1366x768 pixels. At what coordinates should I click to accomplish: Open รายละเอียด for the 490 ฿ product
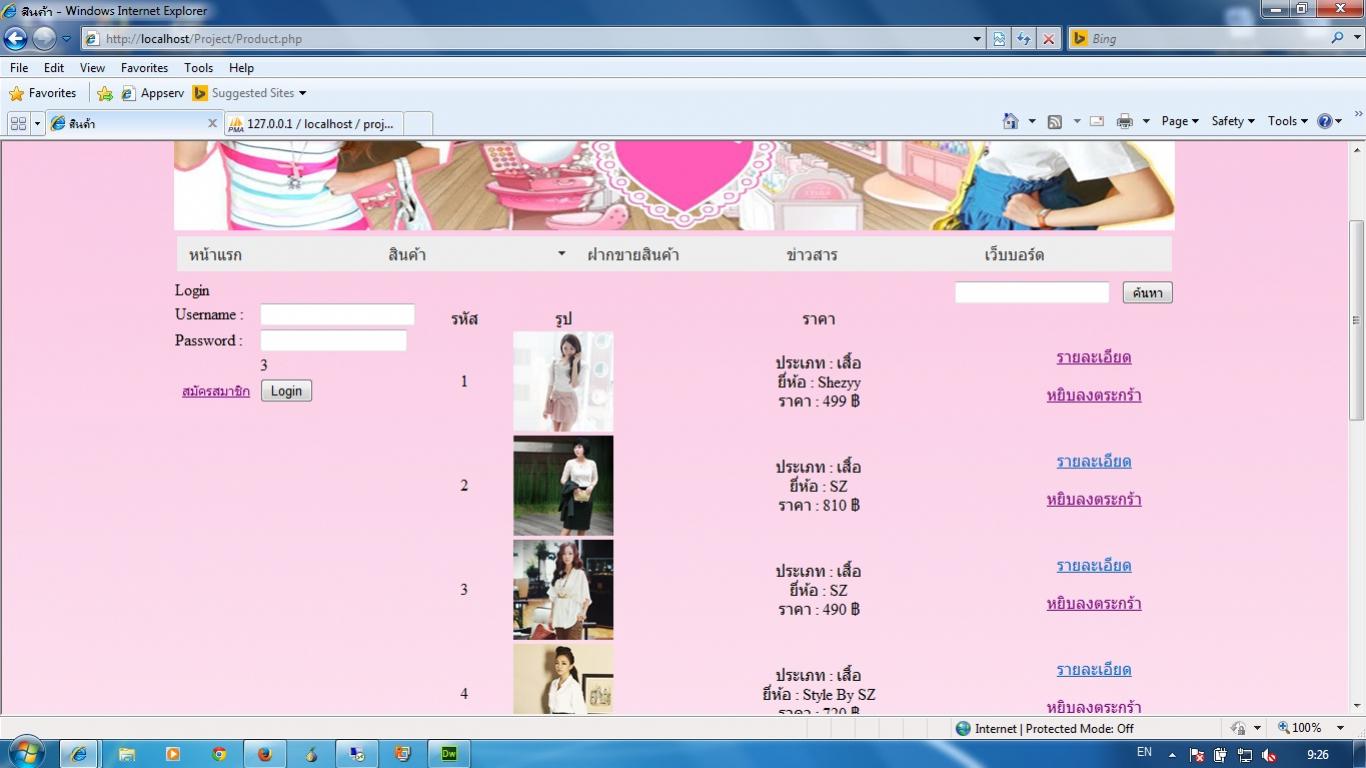pyautogui.click(x=1094, y=565)
